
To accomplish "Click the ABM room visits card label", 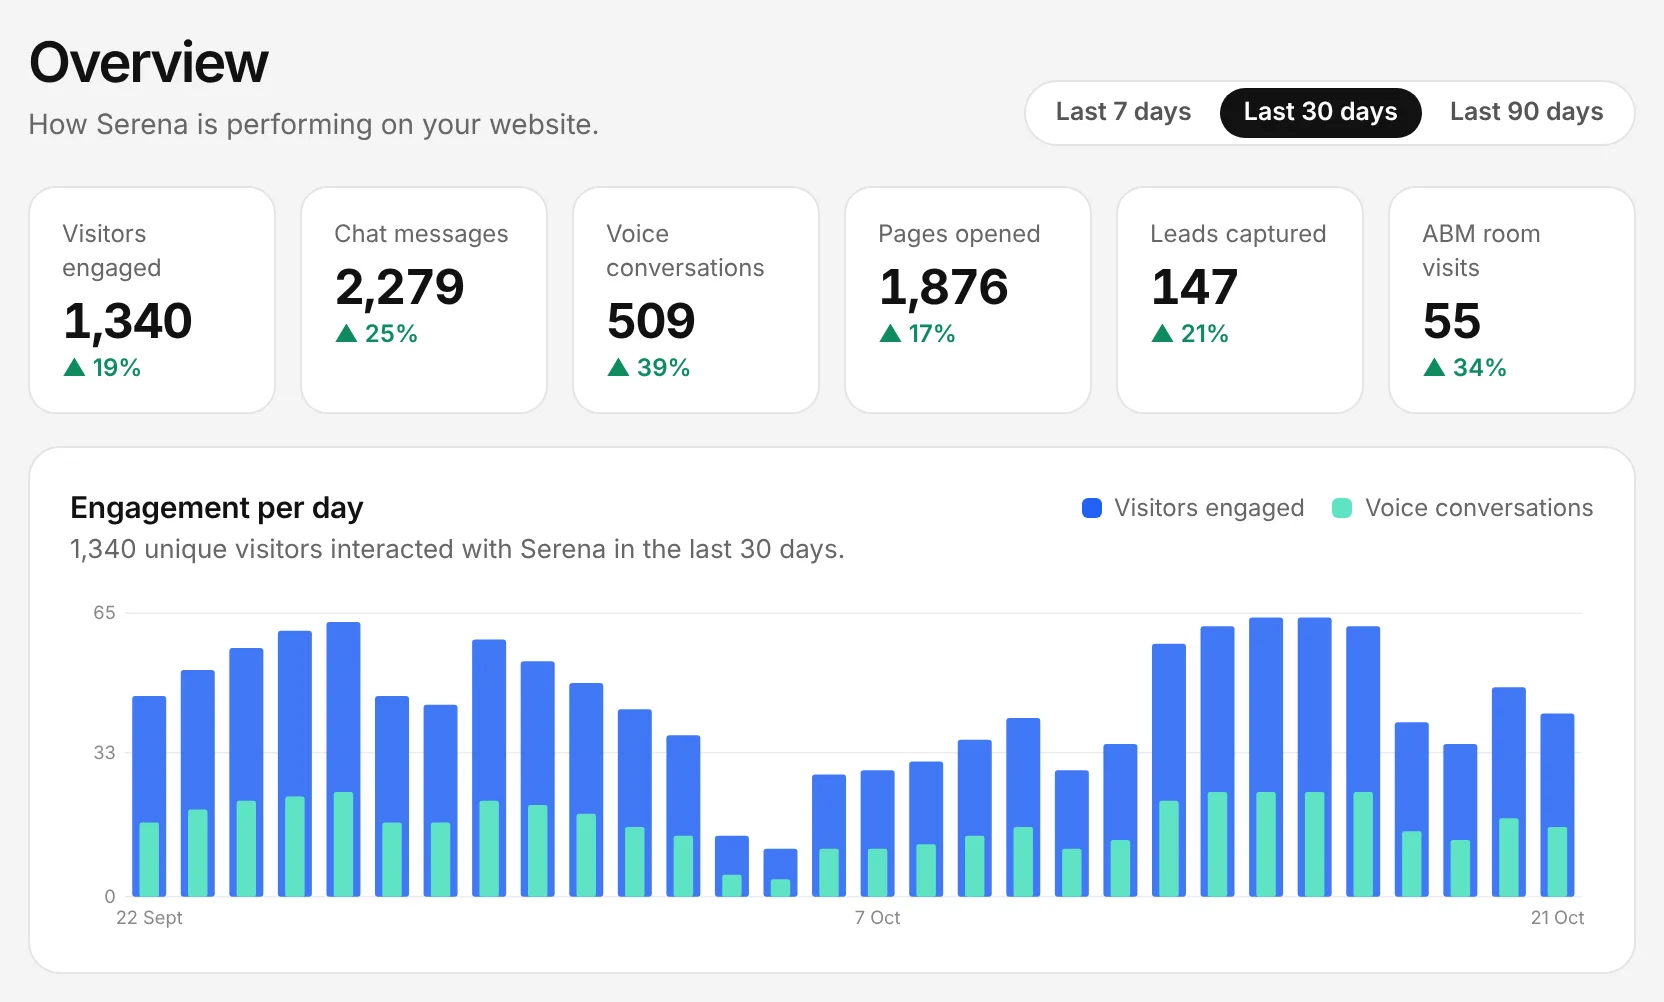I will point(1481,251).
